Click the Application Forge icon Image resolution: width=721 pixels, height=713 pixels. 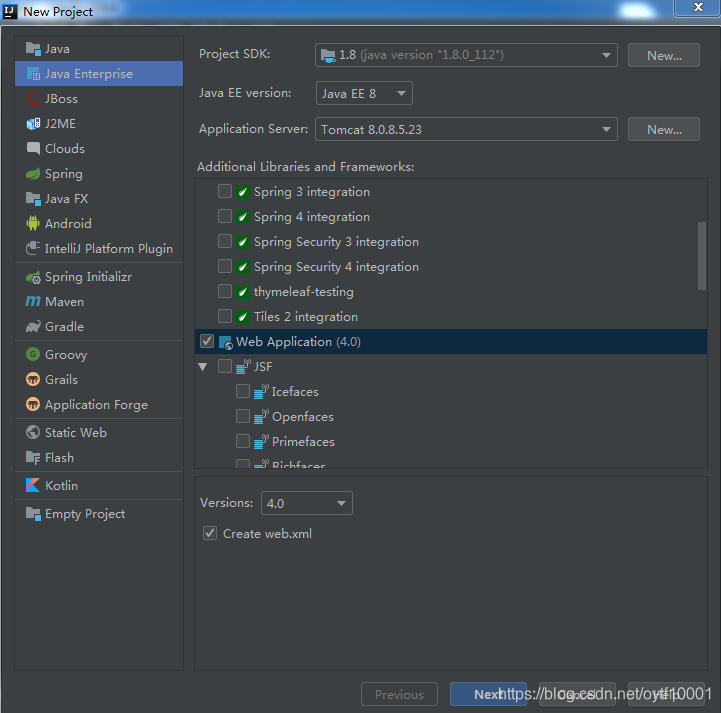(33, 405)
